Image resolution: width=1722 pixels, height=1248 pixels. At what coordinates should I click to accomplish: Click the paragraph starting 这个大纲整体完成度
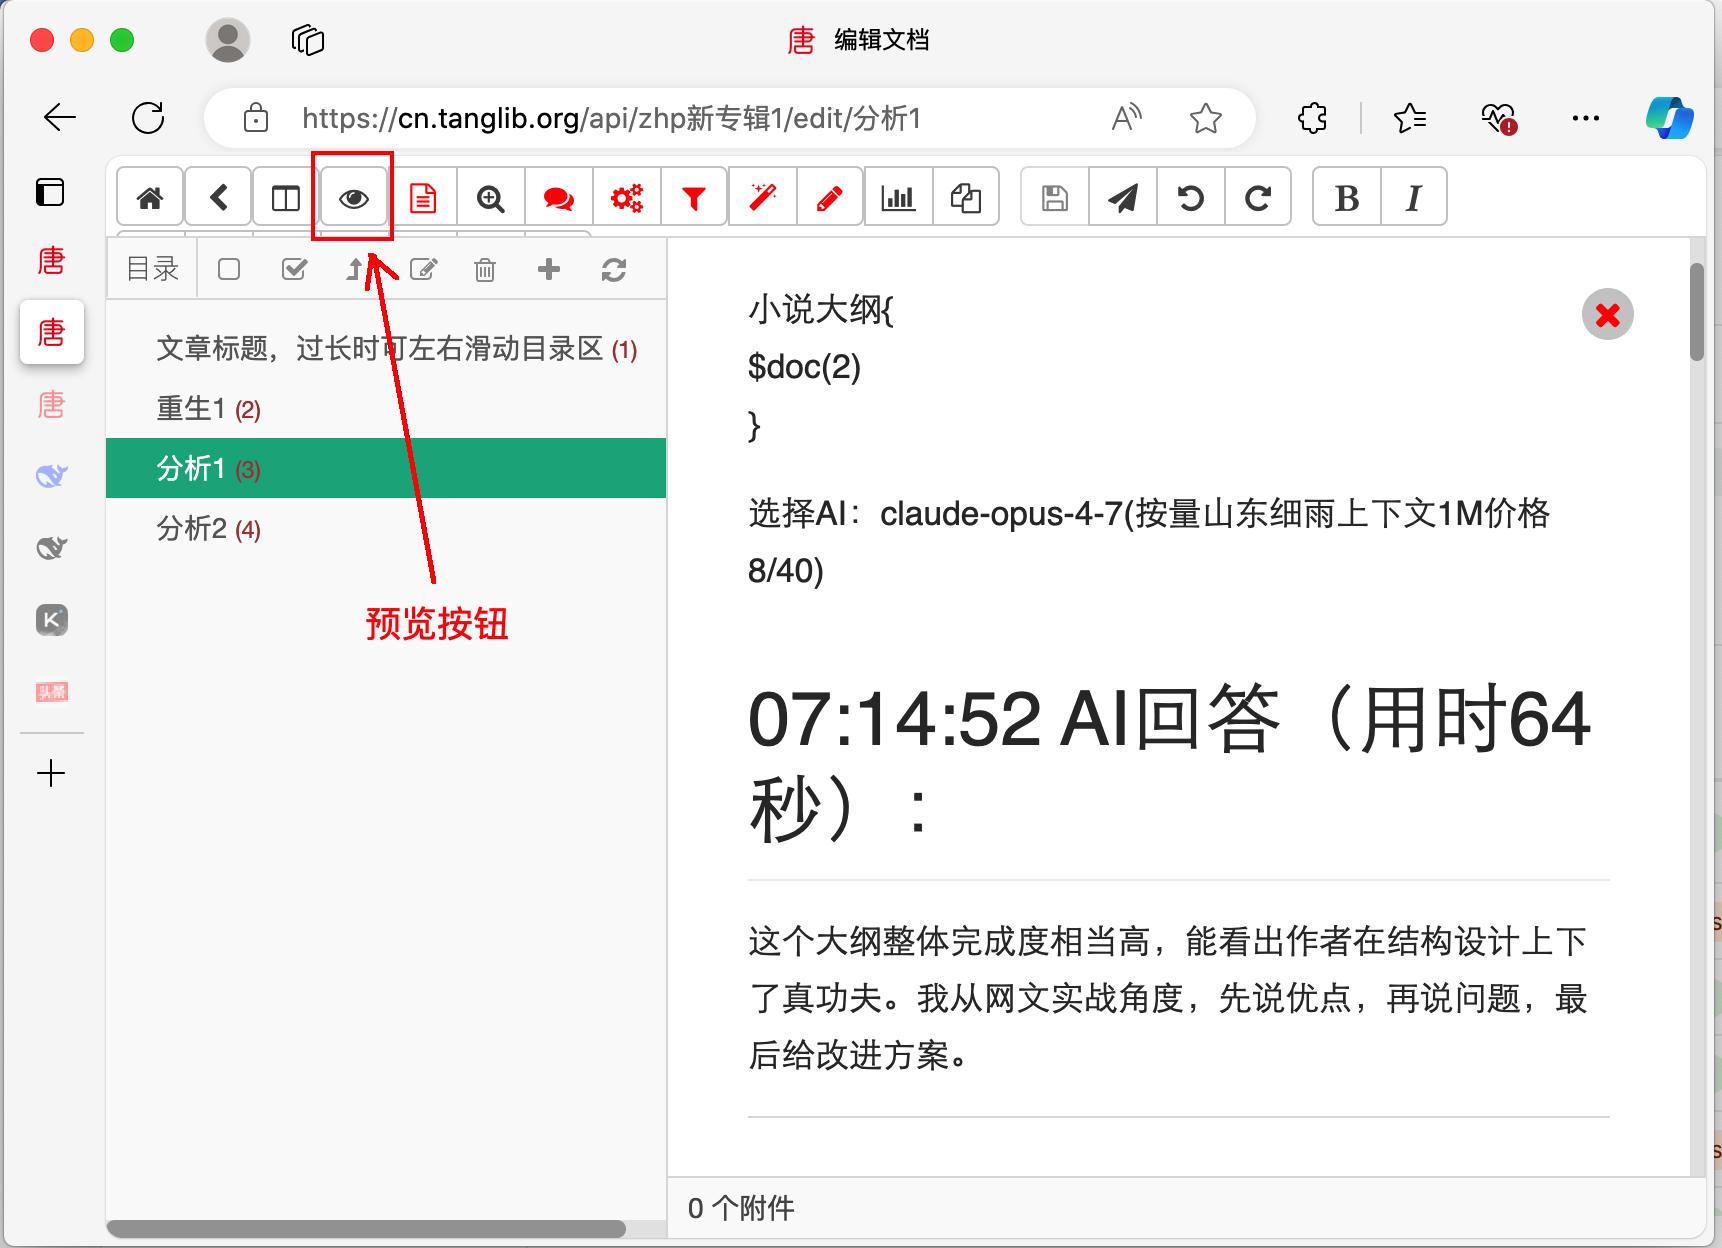(1168, 998)
